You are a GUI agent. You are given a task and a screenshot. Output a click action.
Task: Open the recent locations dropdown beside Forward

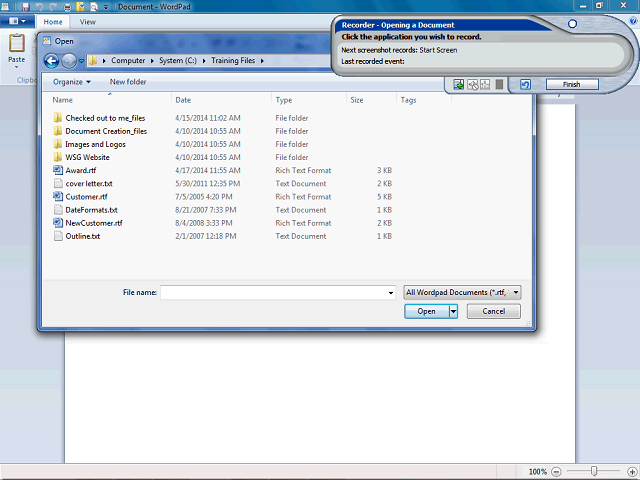point(81,61)
